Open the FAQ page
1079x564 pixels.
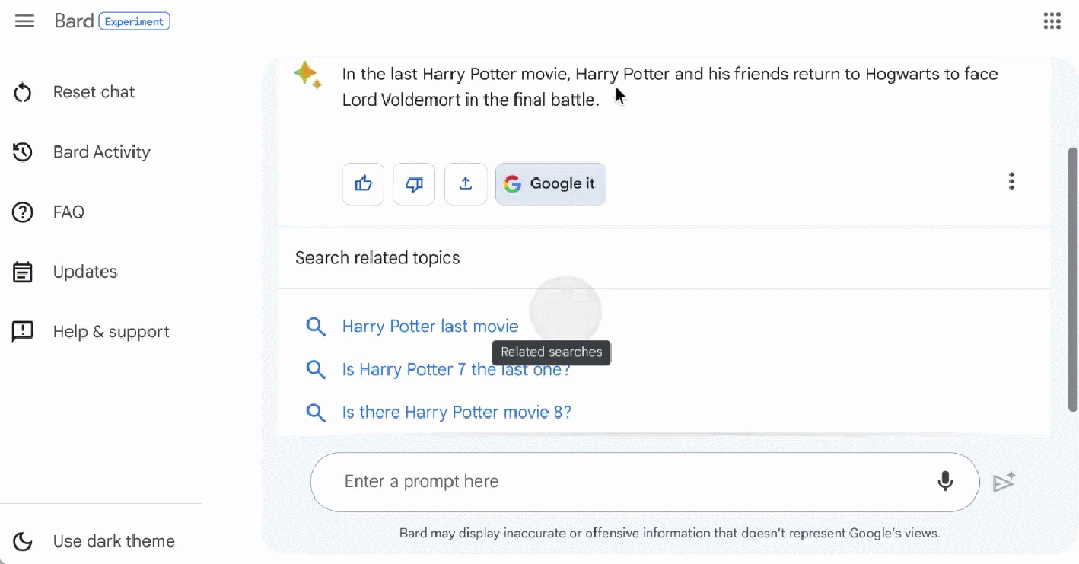(68, 212)
